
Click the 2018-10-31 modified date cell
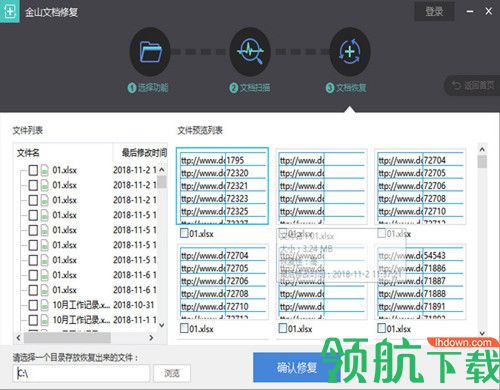point(134,305)
